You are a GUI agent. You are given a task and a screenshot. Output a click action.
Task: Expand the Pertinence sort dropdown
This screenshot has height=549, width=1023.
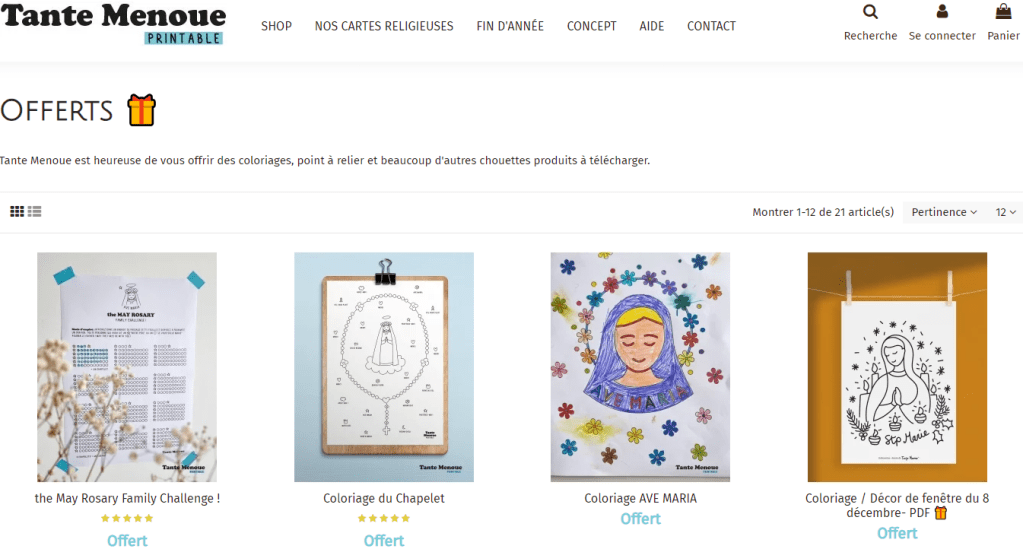943,212
